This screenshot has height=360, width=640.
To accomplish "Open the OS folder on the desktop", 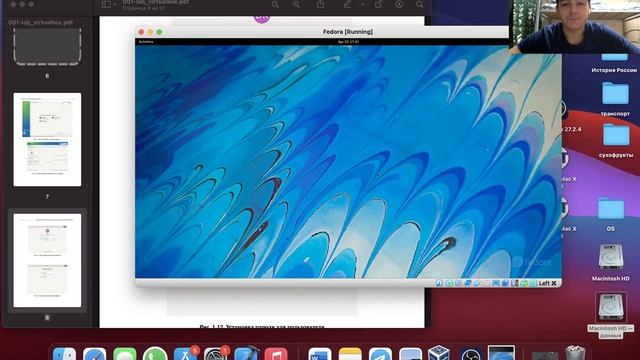I will pyautogui.click(x=611, y=209).
